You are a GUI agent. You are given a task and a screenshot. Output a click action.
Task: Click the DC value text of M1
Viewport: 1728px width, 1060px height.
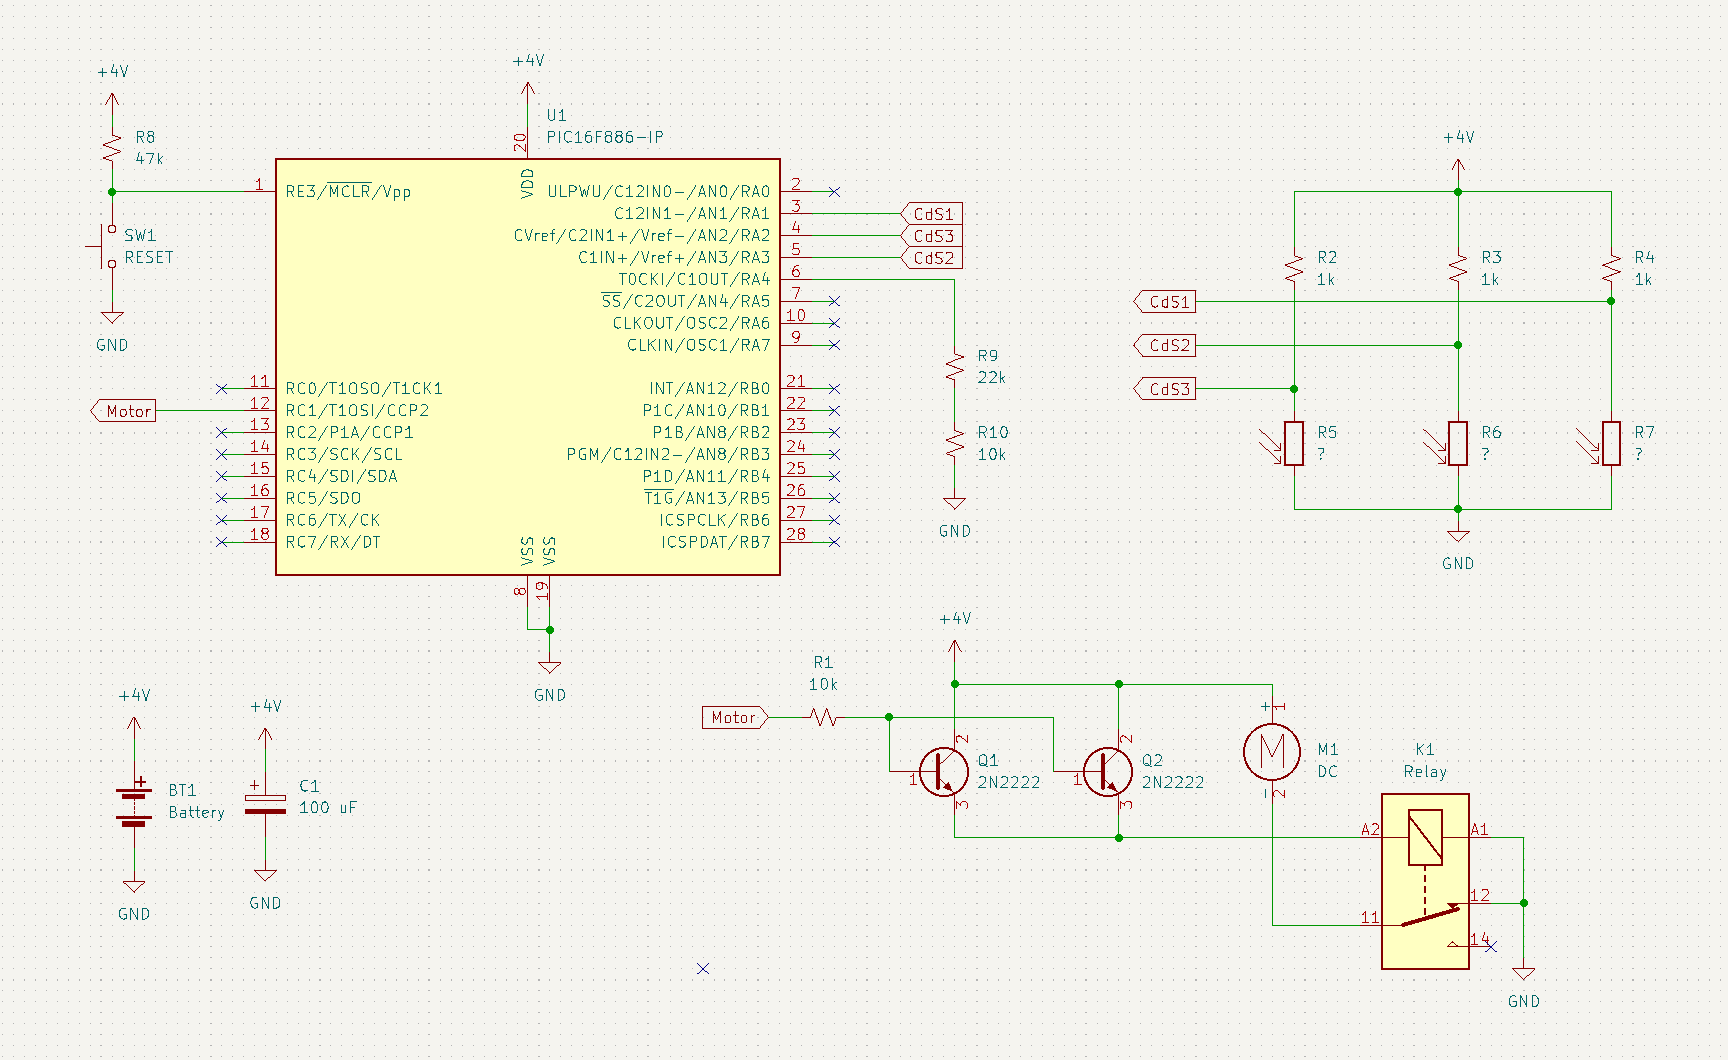(x=1328, y=771)
